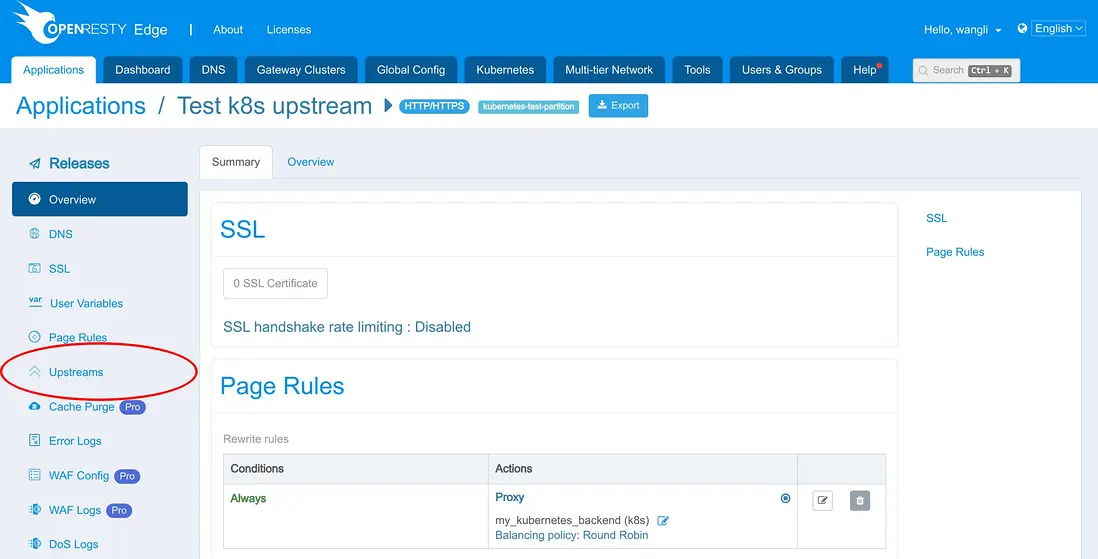Click the search magnifier icon

(x=924, y=70)
